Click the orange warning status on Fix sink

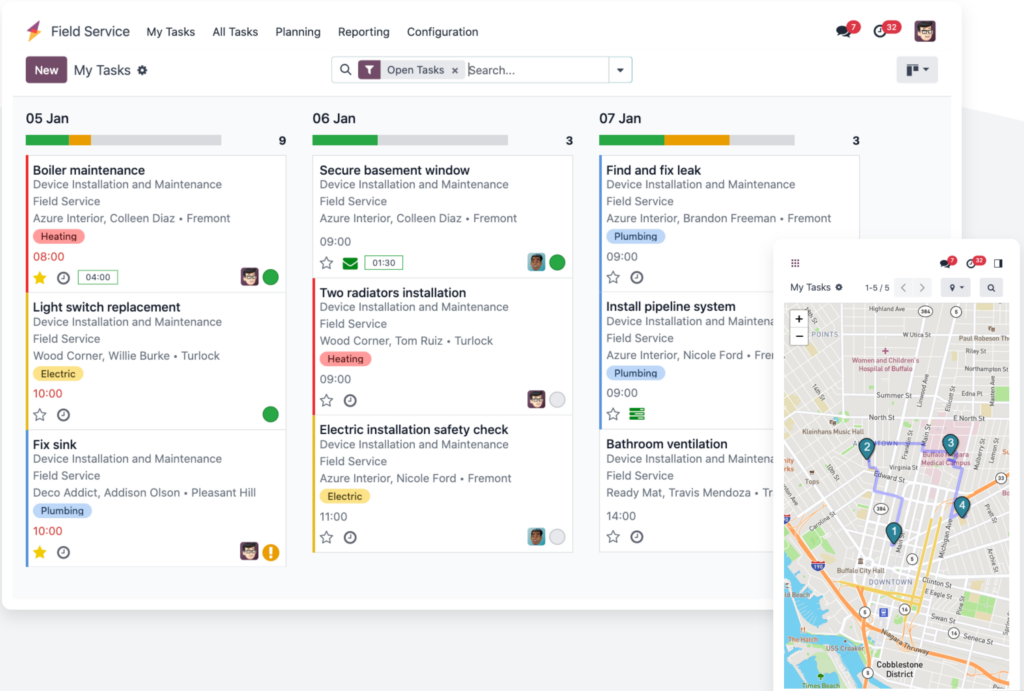[270, 551]
